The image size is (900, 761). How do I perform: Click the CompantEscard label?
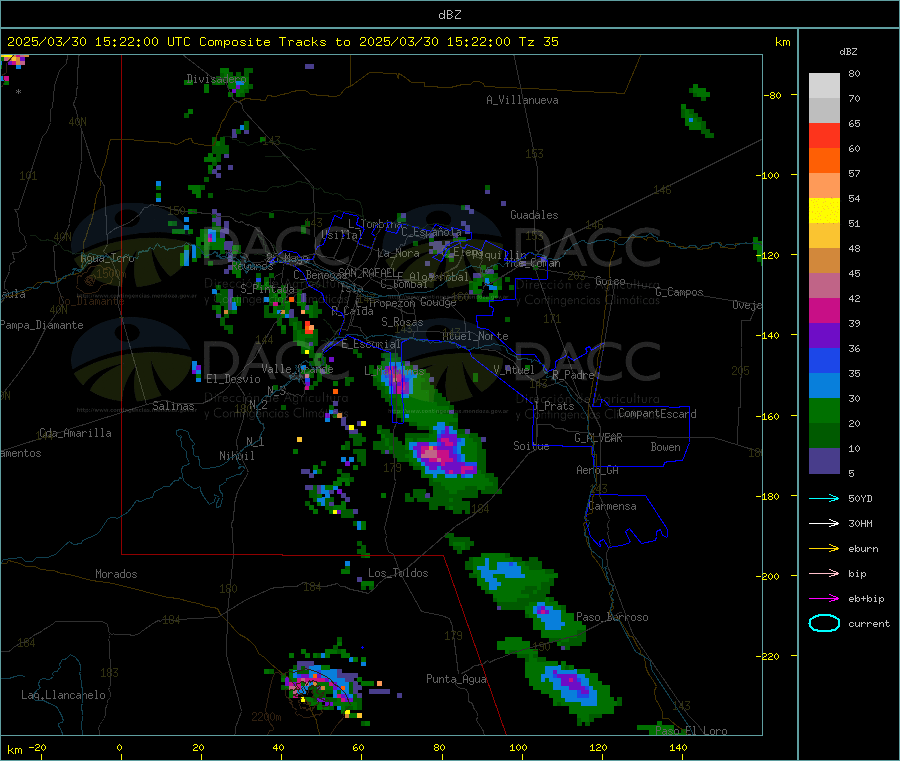click(x=657, y=414)
